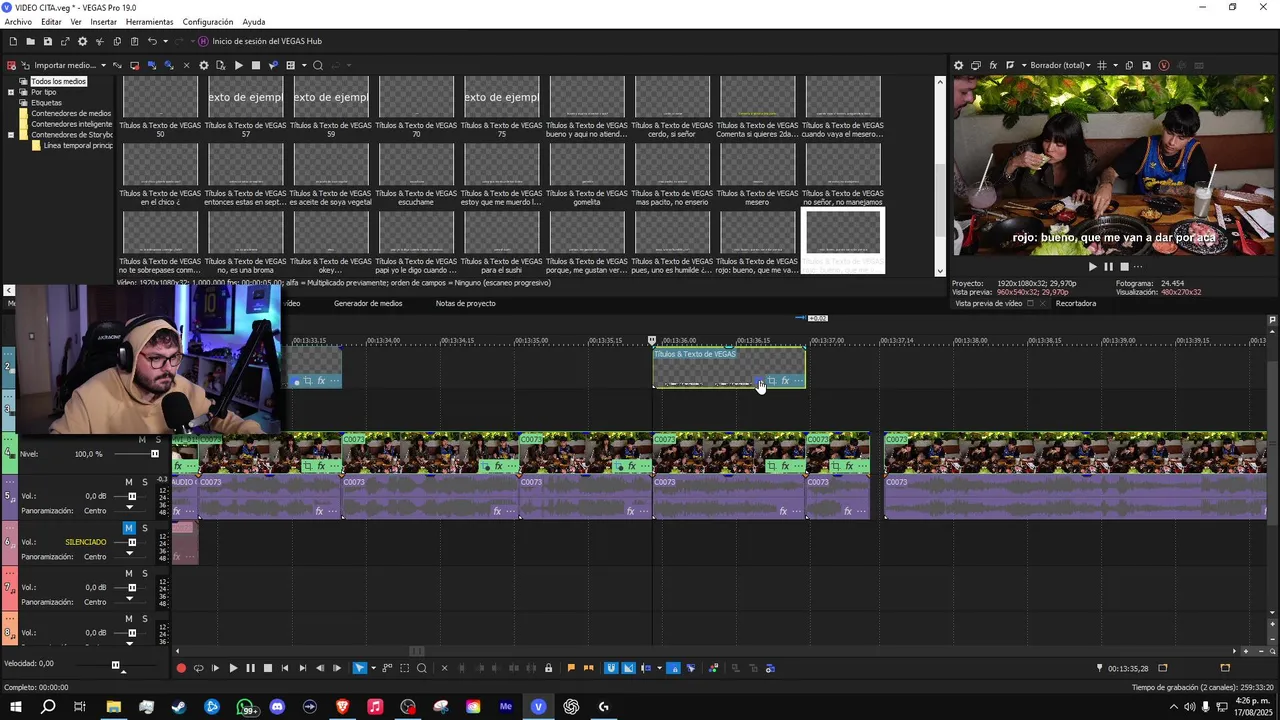Open Auto Ripple mode dropdown arrow
1280x720 pixels.
(659, 668)
